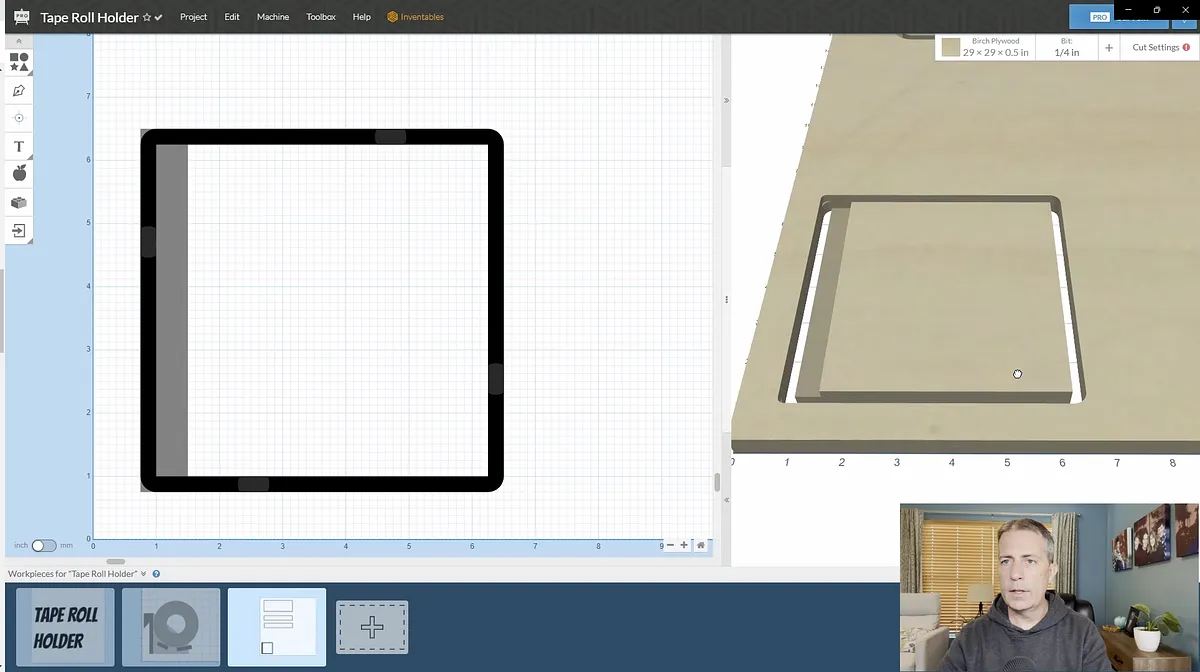The image size is (1200, 672).
Task: Open the Toolbox menu
Action: [x=321, y=17]
